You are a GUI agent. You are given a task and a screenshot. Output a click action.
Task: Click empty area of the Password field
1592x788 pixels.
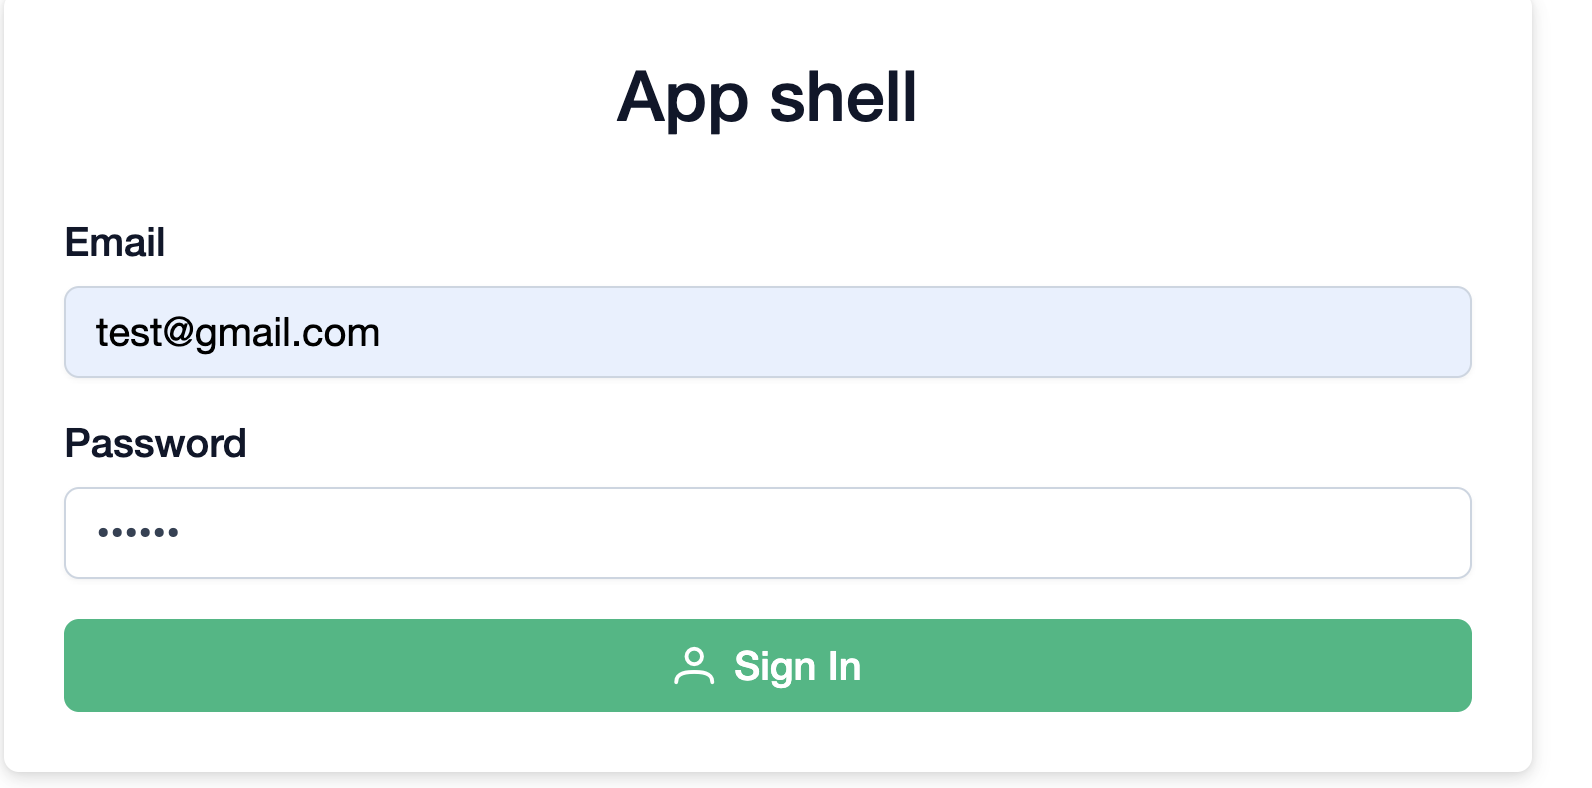coord(800,533)
